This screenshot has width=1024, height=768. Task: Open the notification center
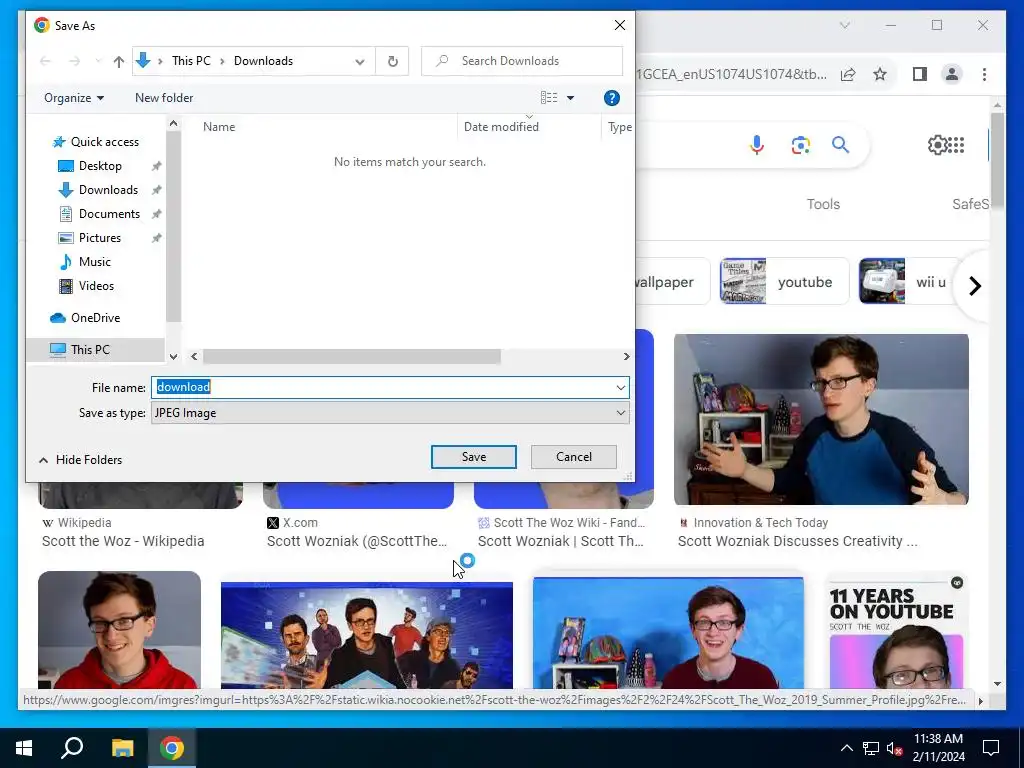[991, 748]
